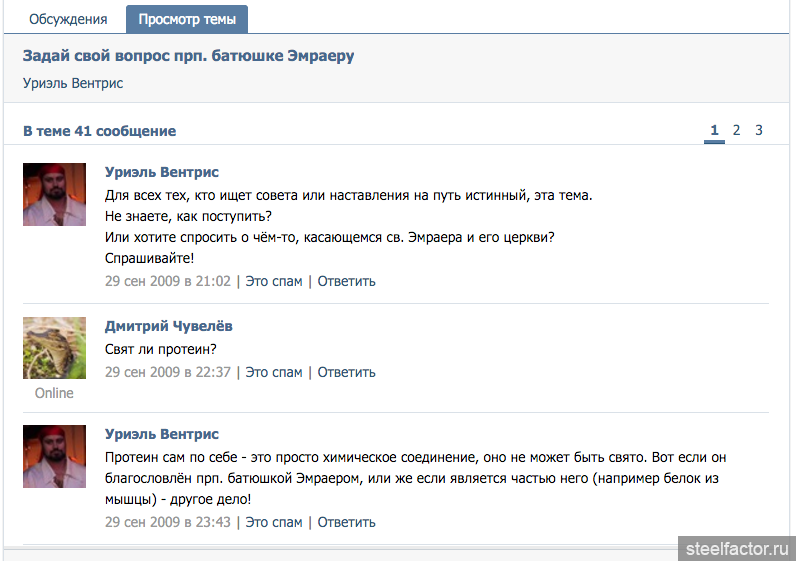Image resolution: width=796 pixels, height=561 pixels.
Task: Click Уриэль Вентрис name on the 21:02 post
Action: (162, 172)
